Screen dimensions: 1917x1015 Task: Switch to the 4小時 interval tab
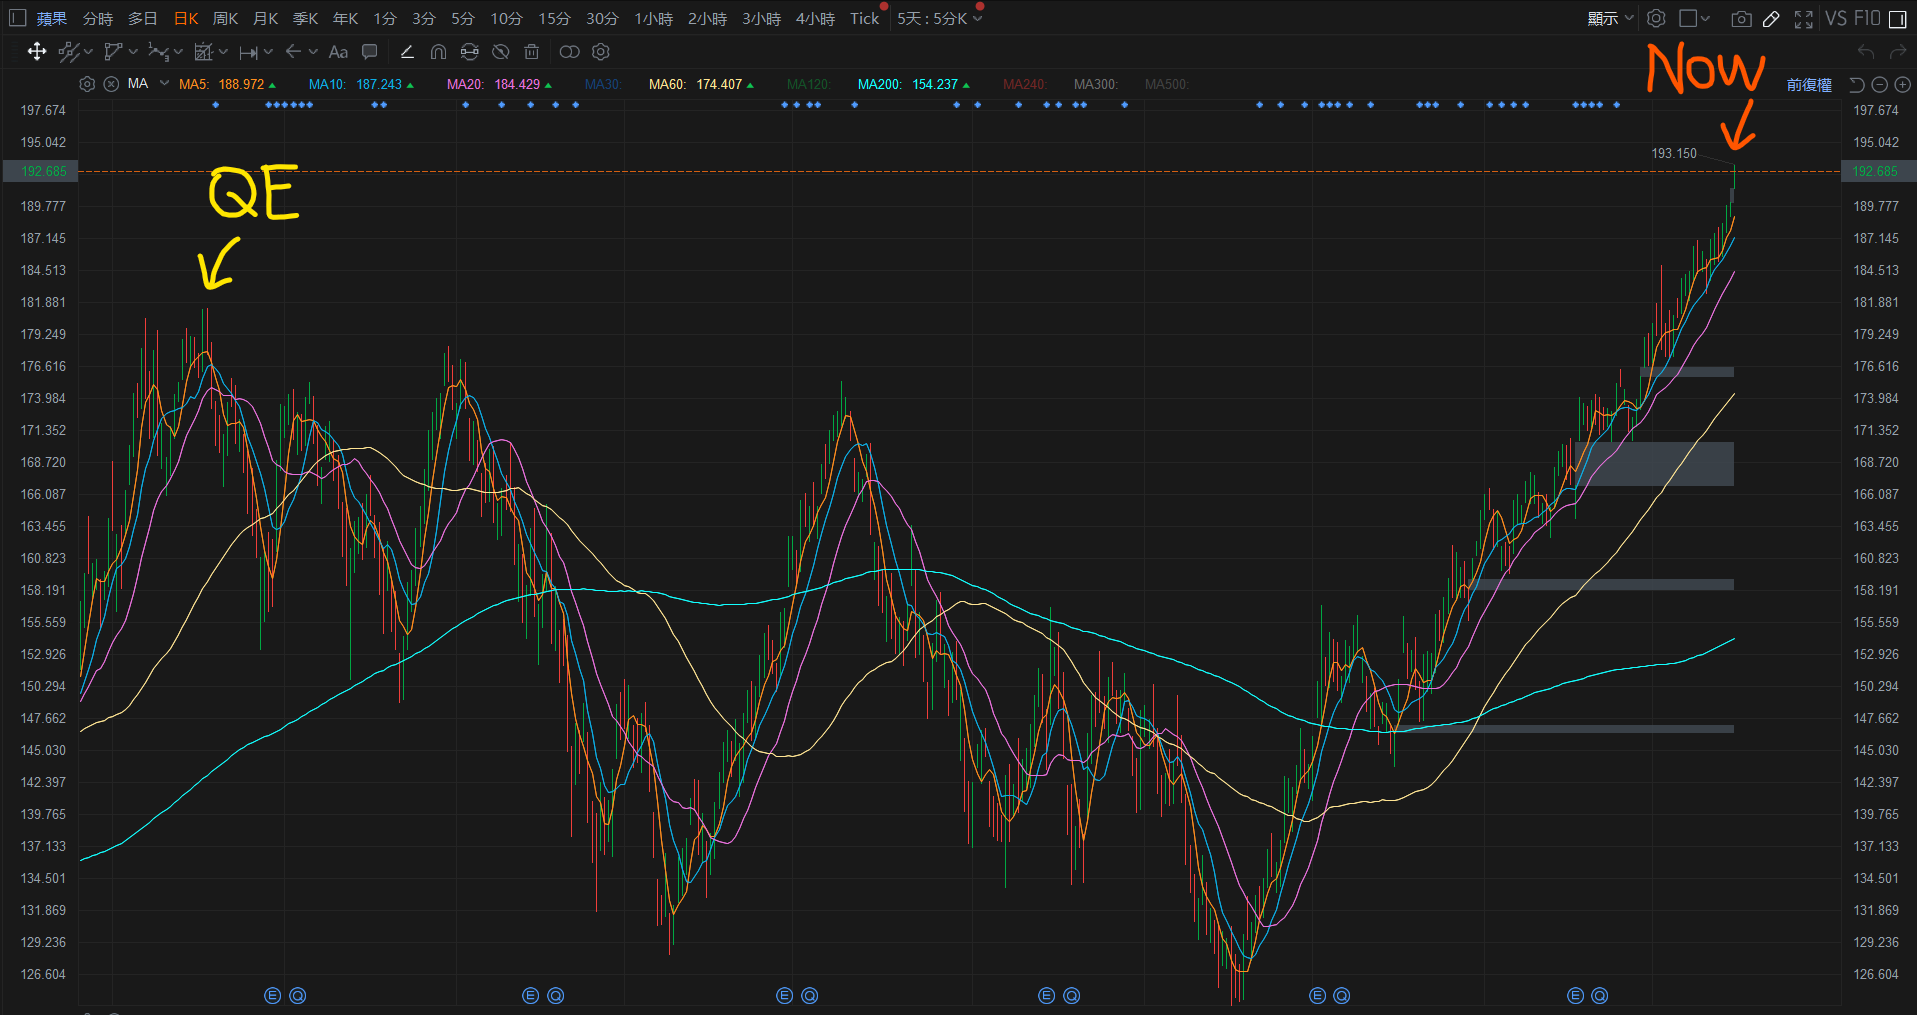[x=815, y=19]
